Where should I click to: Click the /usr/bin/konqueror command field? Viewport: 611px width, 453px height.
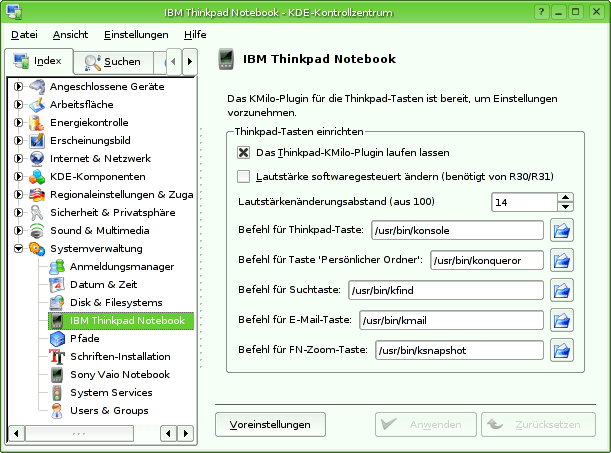(487, 260)
